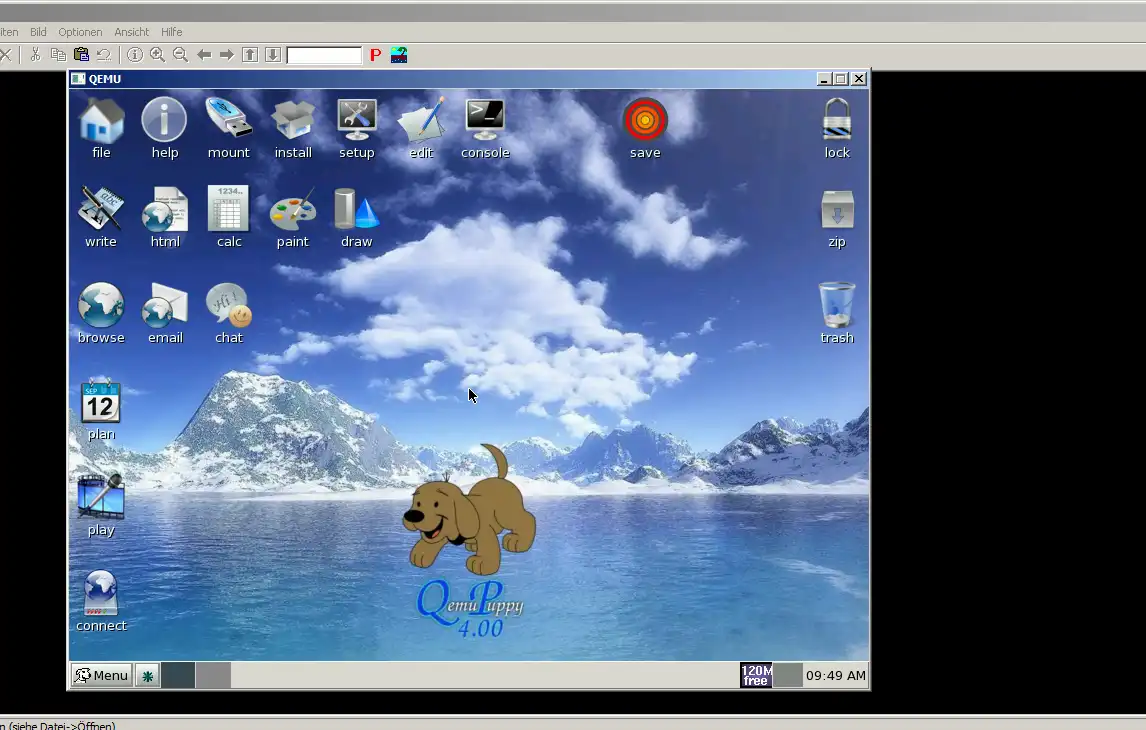Click the empty toolbar text field
The height and width of the screenshot is (730, 1146).
click(324, 56)
